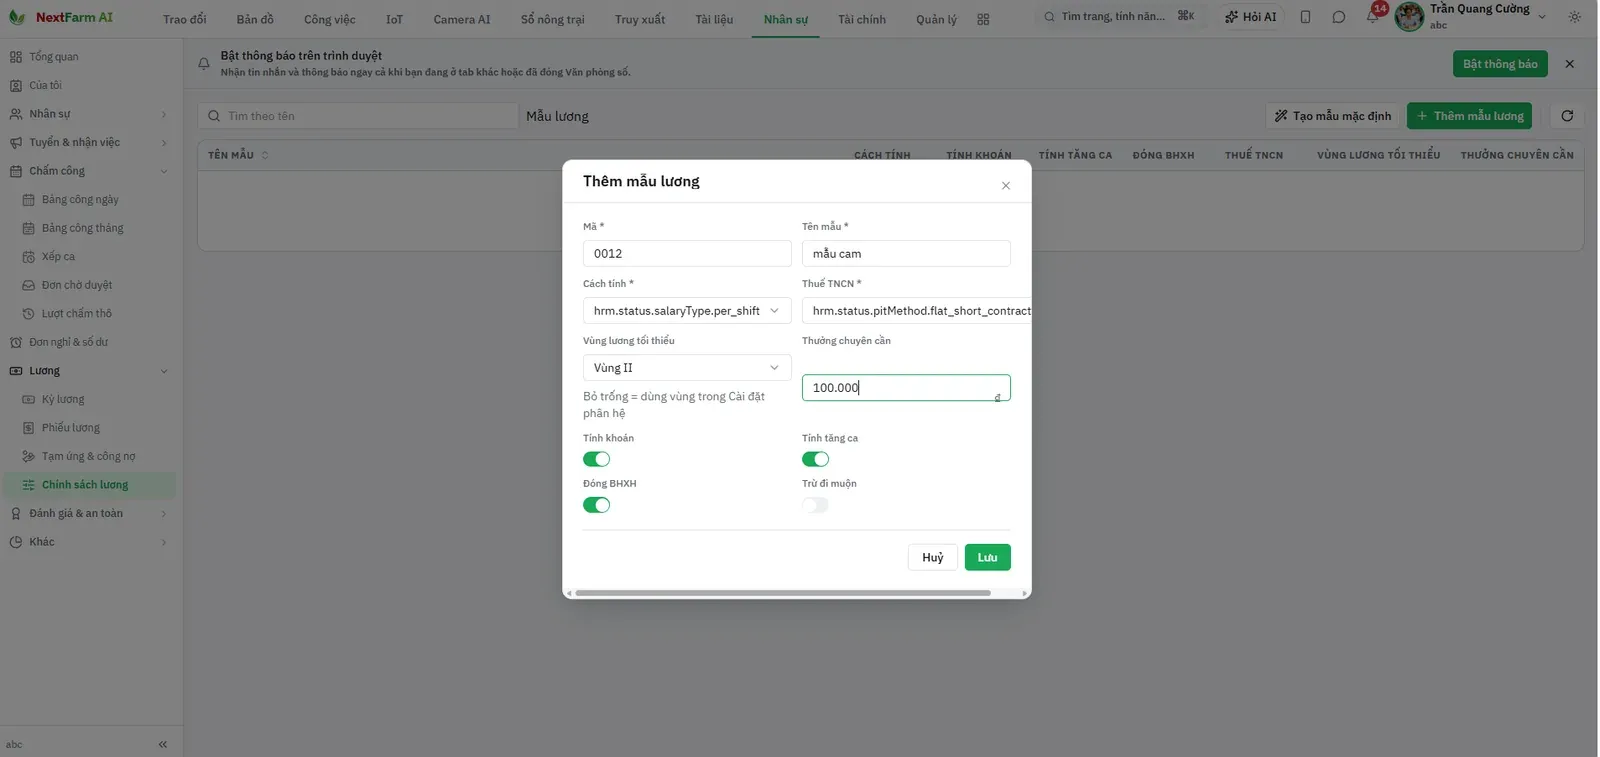Screen dimensions: 1600x757
Task: Click the Lưu button in dialog
Action: [x=987, y=557]
